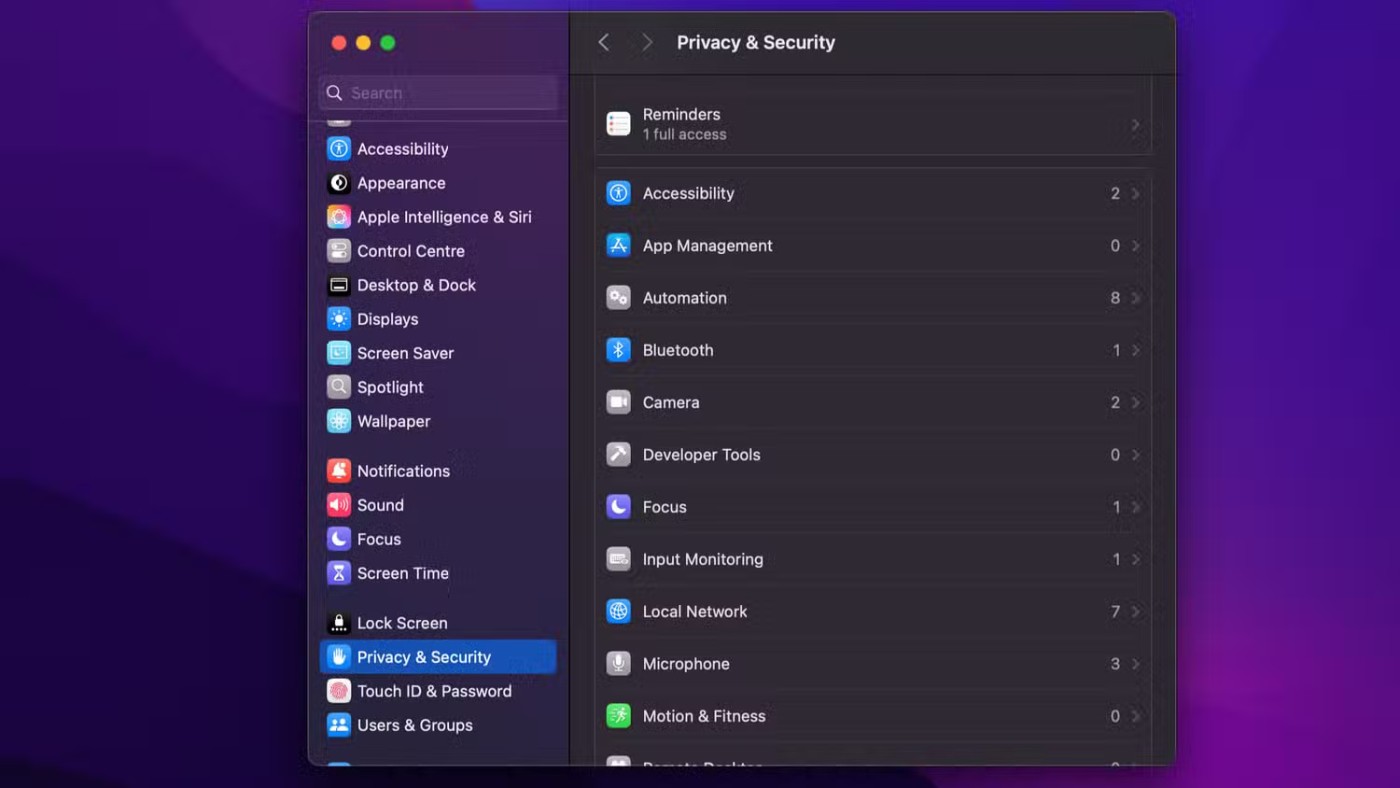Expand Automation row using its chevron
This screenshot has width=1400, height=788.
[x=1135, y=298]
